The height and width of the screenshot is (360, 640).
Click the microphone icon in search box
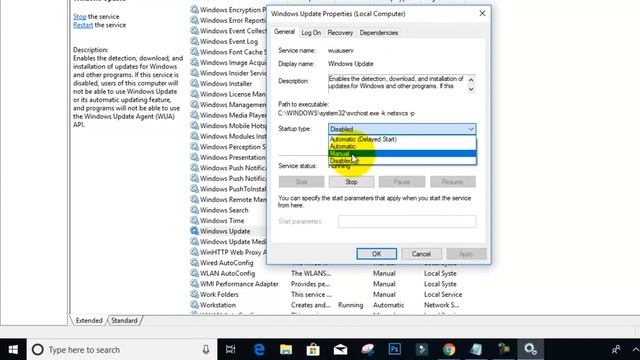point(206,349)
